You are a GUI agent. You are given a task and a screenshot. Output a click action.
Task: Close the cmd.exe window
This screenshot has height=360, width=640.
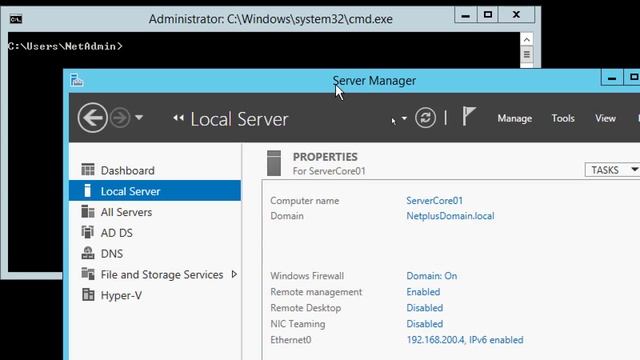tap(516, 16)
